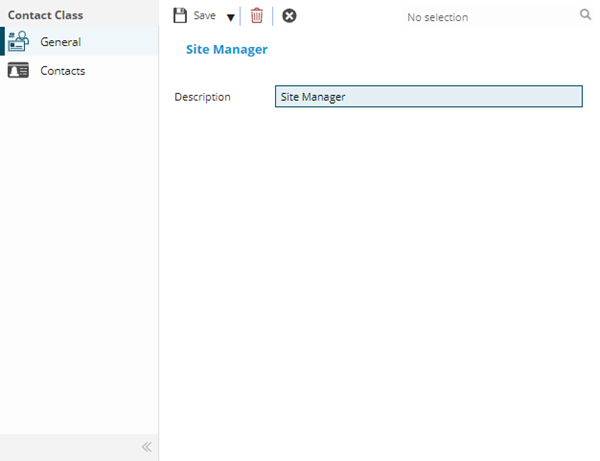Viewport: 600px width, 461px height.
Task: Collapse sidebar with double chevron icon
Action: click(x=146, y=447)
